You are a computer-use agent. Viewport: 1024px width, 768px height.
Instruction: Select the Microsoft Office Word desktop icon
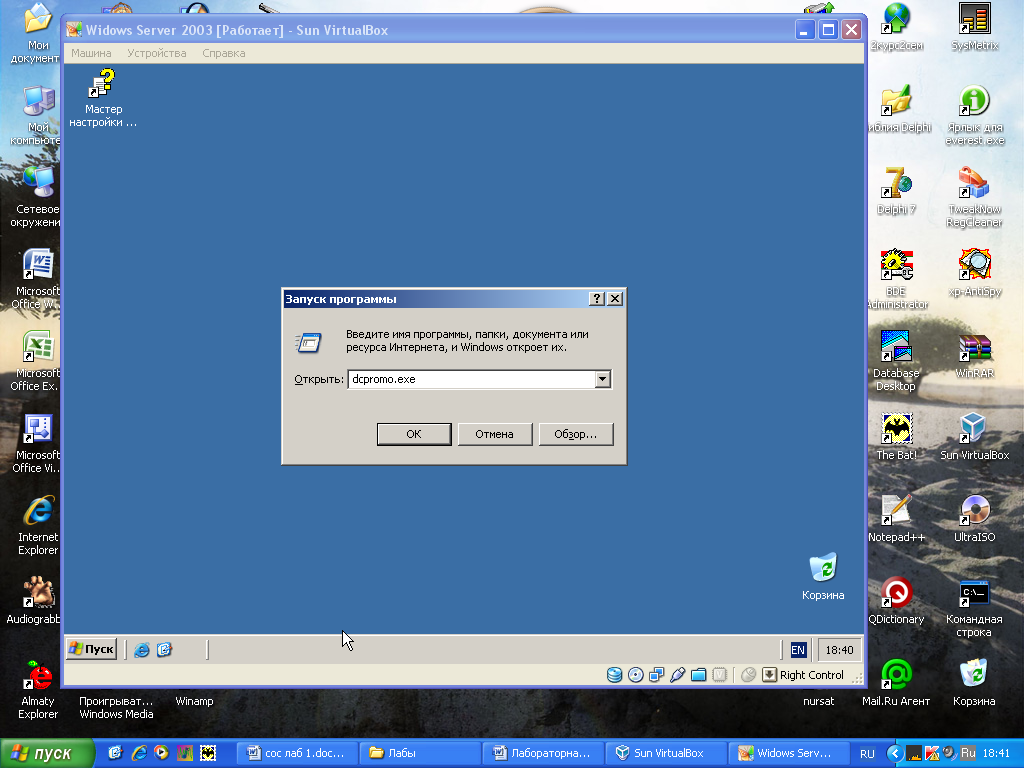point(36,280)
